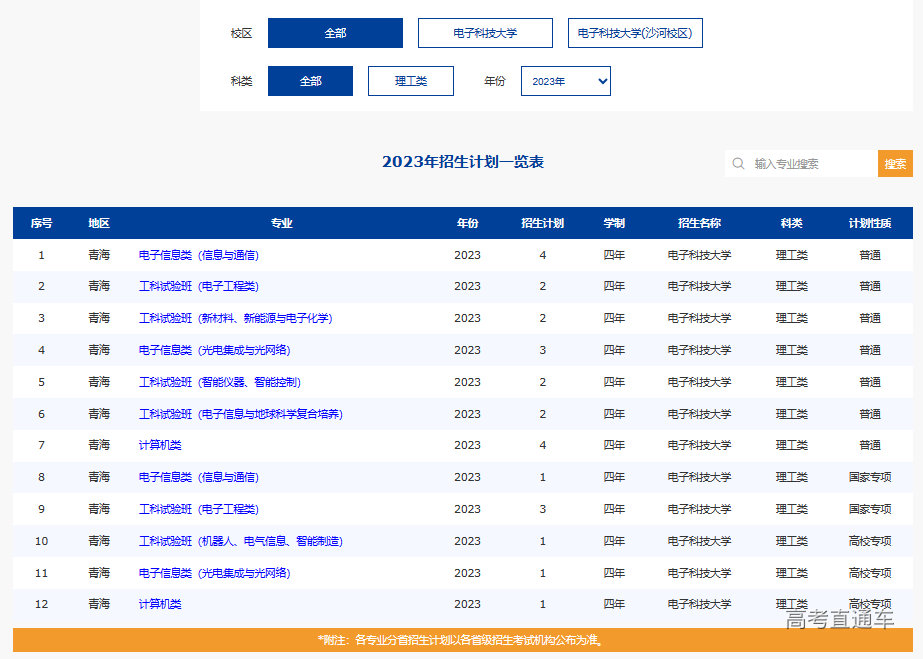
Task: Choose the 电子科技大学(沙河校区) campus option
Action: pyautogui.click(x=636, y=32)
